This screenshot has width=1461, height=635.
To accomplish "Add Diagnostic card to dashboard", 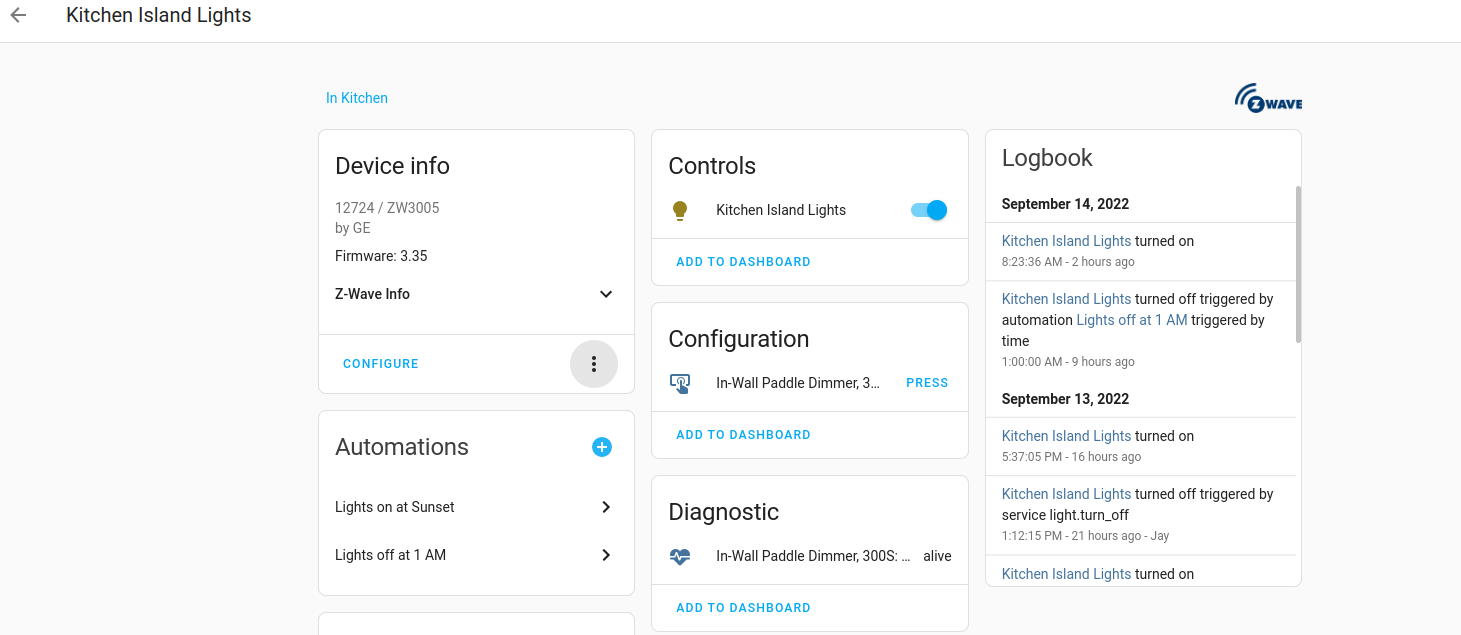I will pyautogui.click(x=743, y=608).
